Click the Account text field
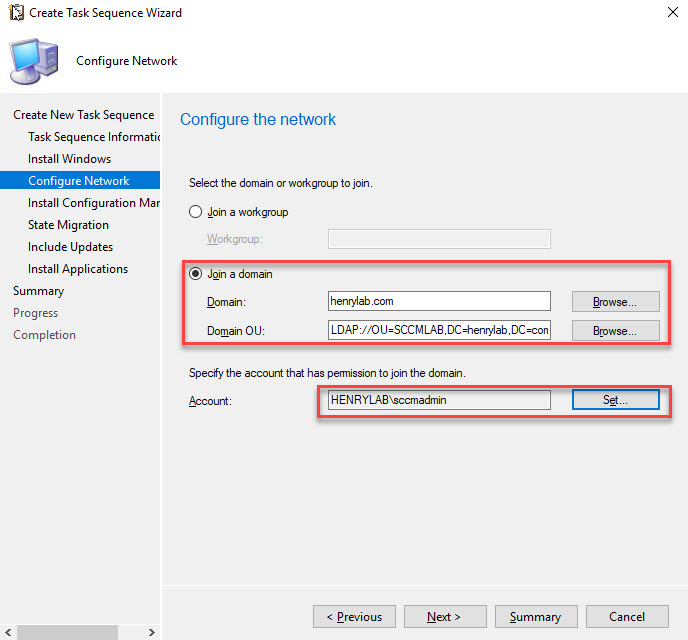 click(x=439, y=400)
